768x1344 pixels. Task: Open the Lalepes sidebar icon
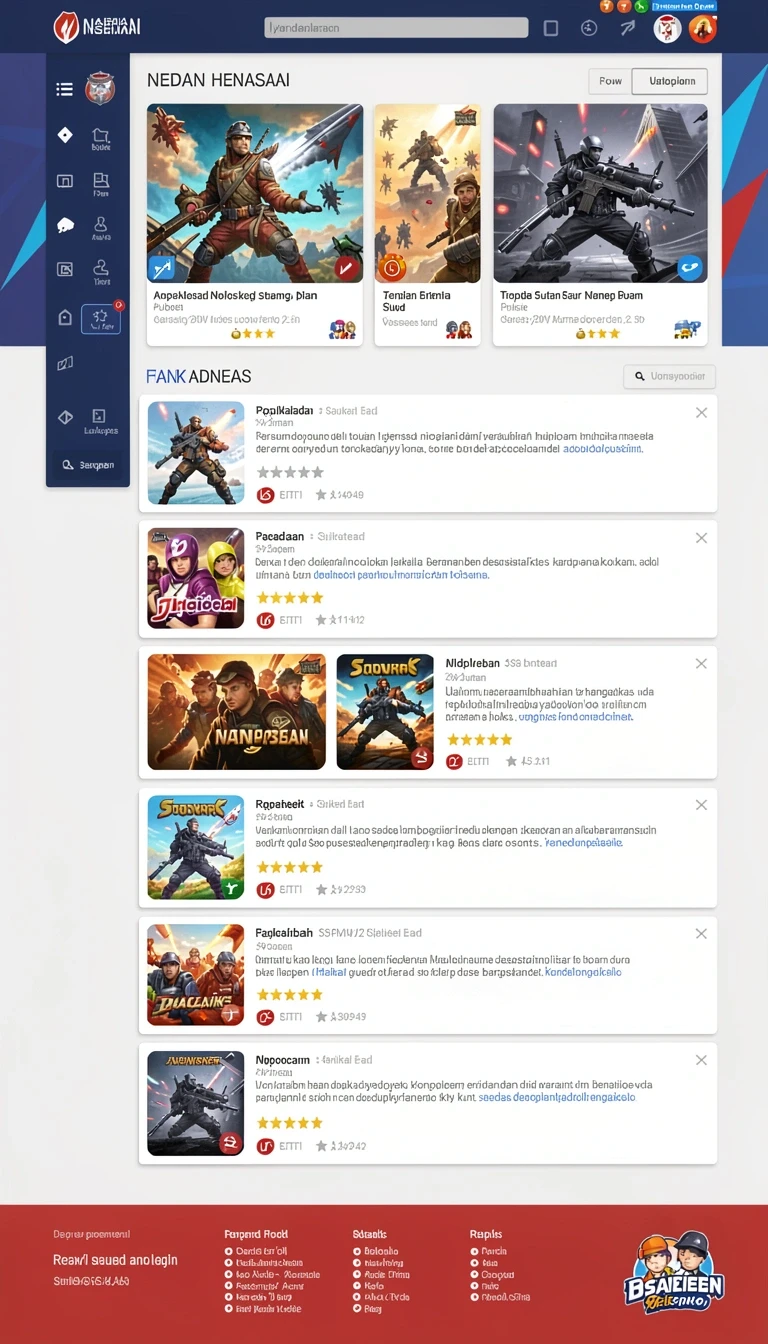(100, 421)
